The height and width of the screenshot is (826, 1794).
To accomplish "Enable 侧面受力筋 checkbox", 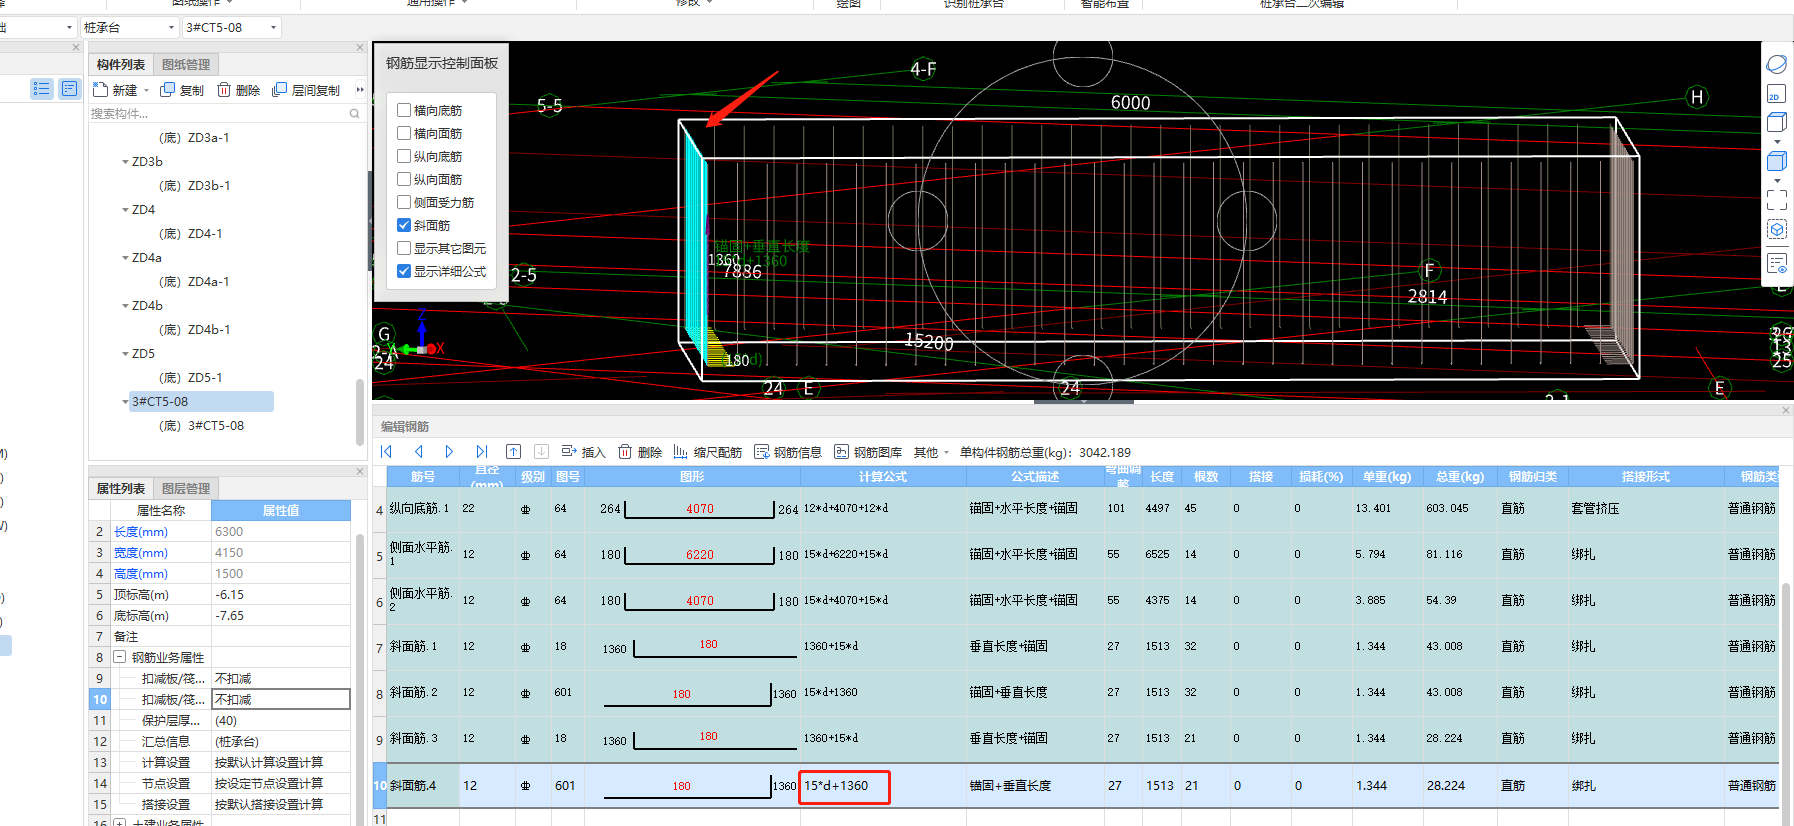I will click(404, 202).
